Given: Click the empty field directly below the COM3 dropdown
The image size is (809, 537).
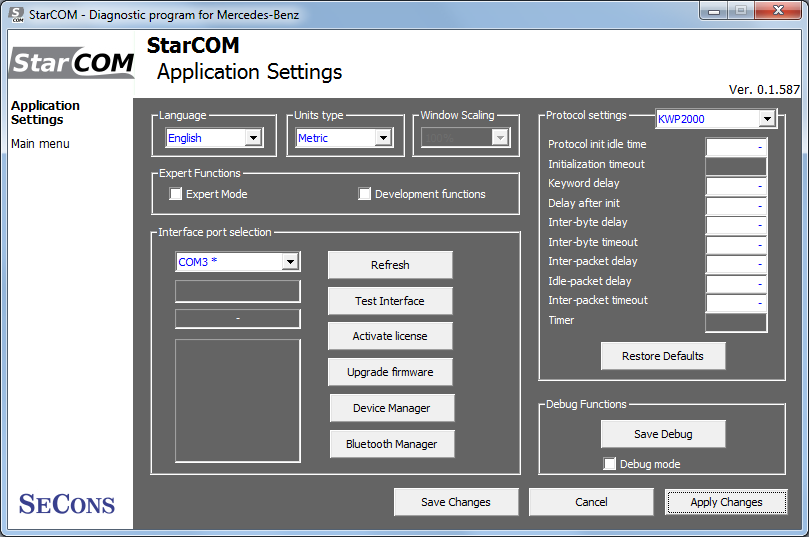Looking at the screenshot, I should pyautogui.click(x=238, y=291).
